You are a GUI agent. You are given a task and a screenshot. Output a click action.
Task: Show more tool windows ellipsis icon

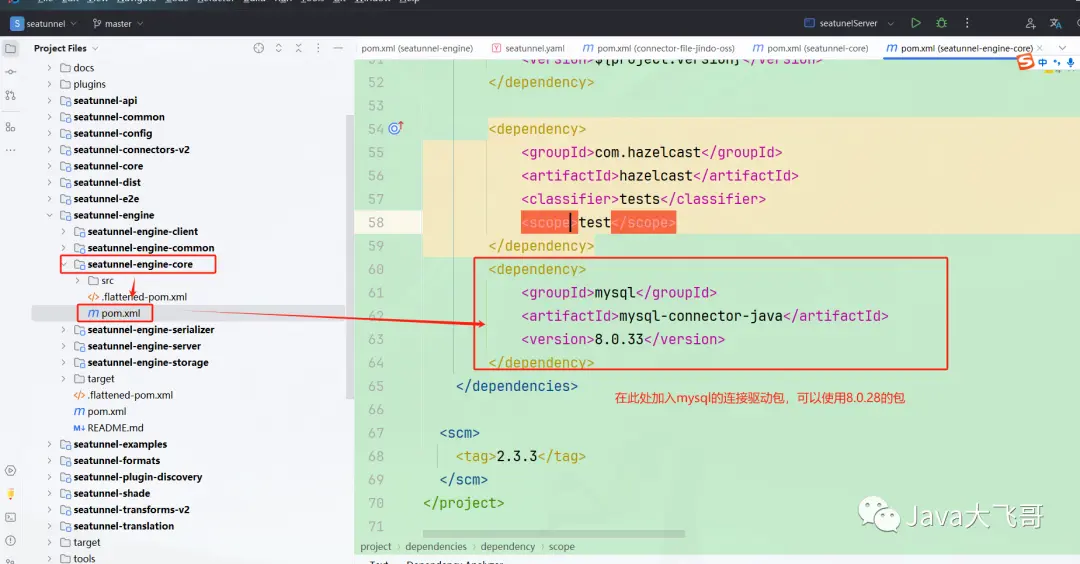pyautogui.click(x=10, y=149)
